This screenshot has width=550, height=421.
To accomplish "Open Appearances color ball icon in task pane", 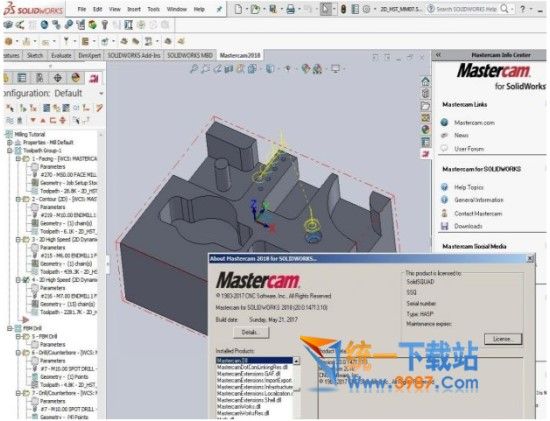I will (425, 129).
